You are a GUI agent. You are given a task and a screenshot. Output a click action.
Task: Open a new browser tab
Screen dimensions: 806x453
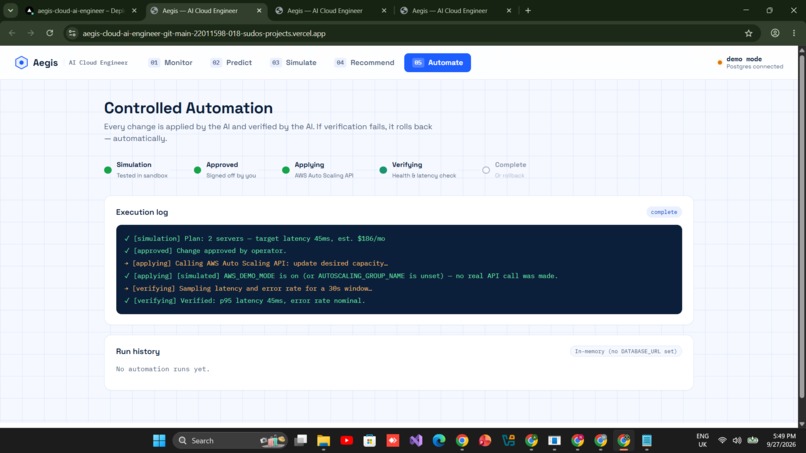[x=528, y=10]
